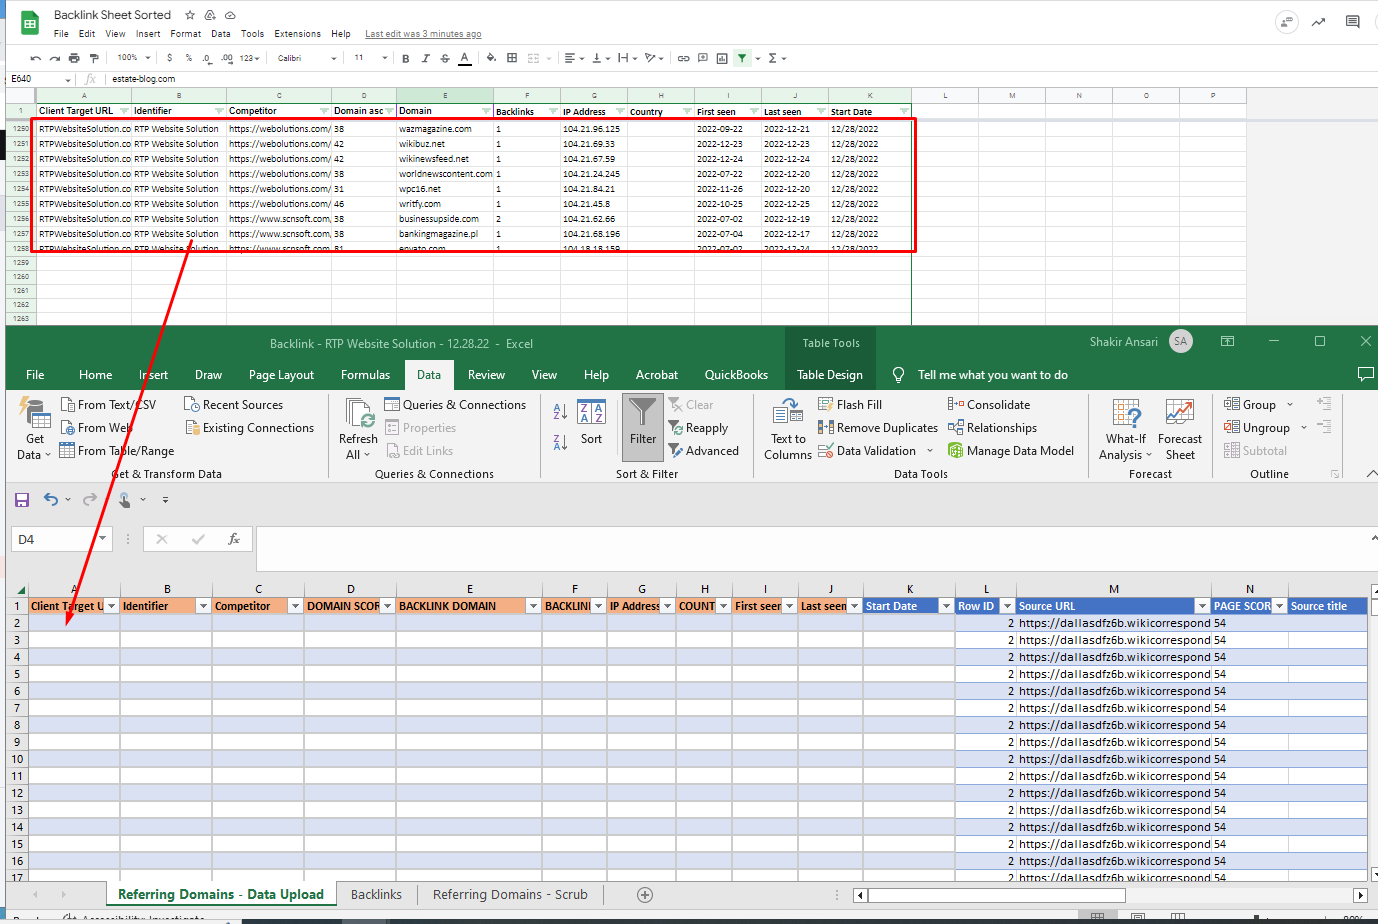Toggle bold formatting in Google Sheets toolbar
The image size is (1378, 924).
pos(405,58)
